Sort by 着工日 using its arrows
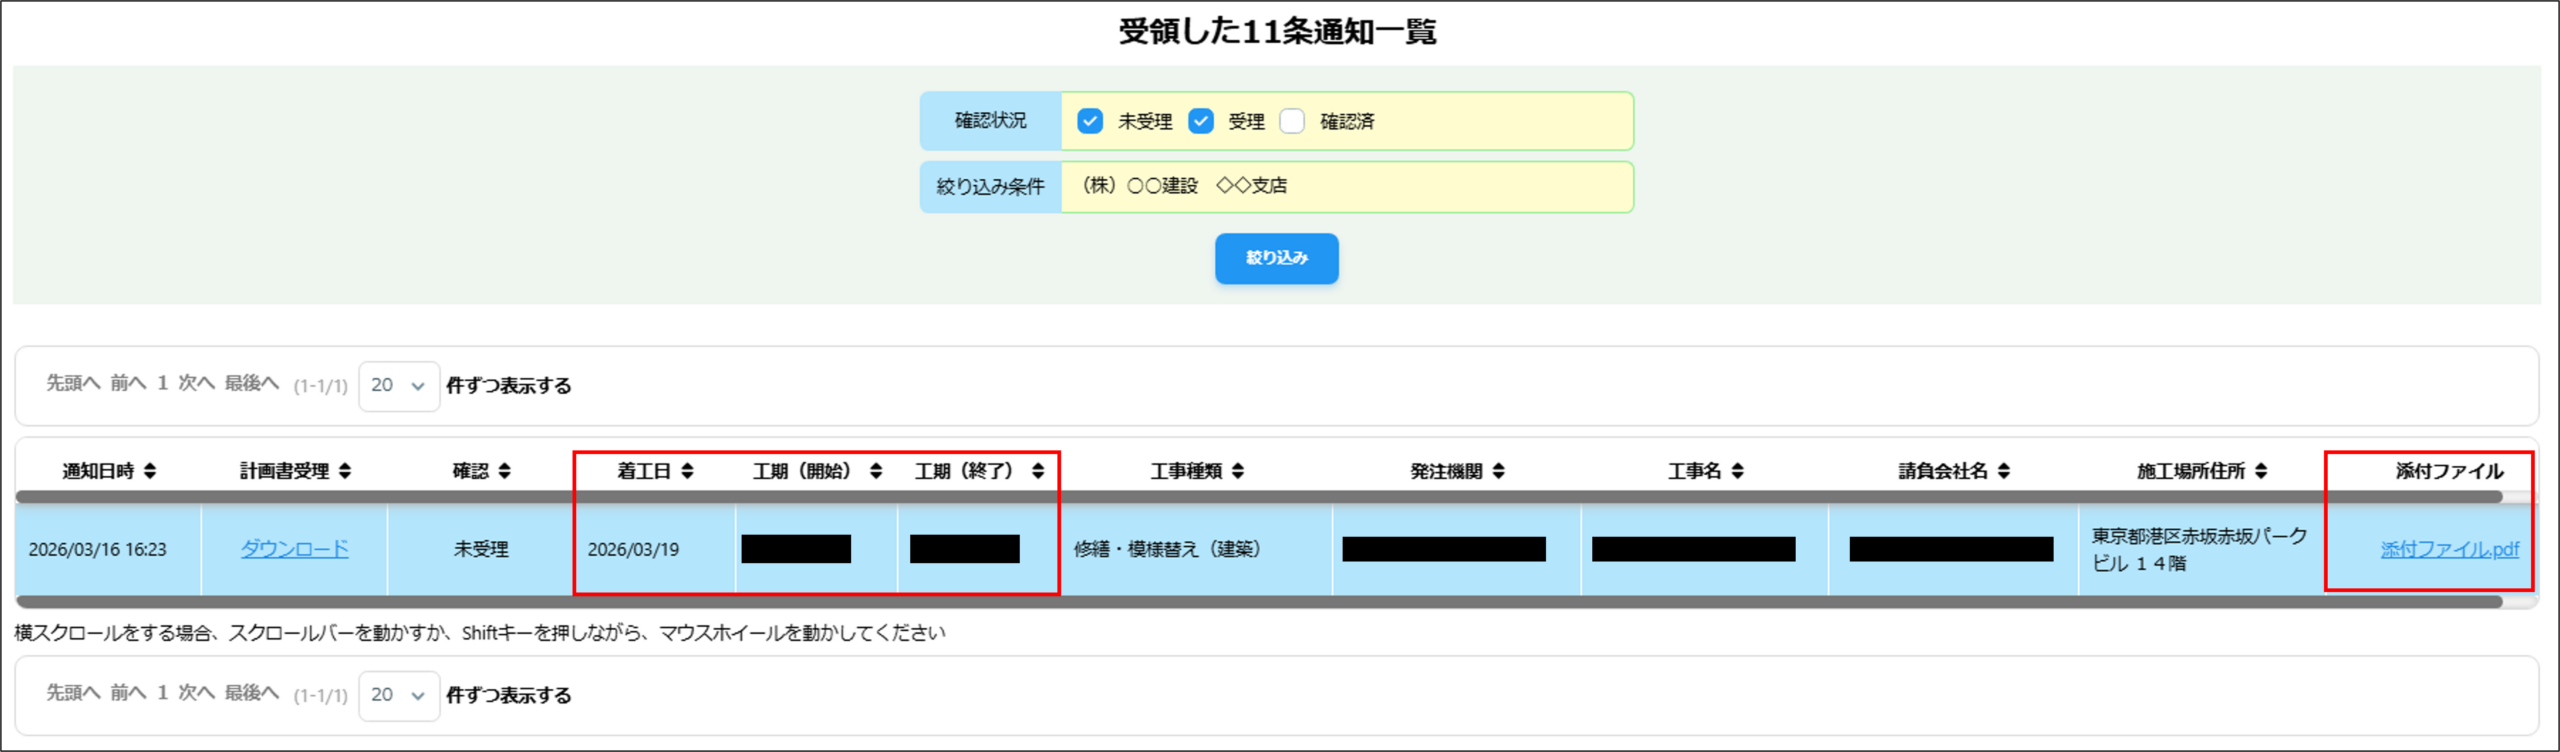The image size is (2560, 752). pyautogui.click(x=687, y=471)
